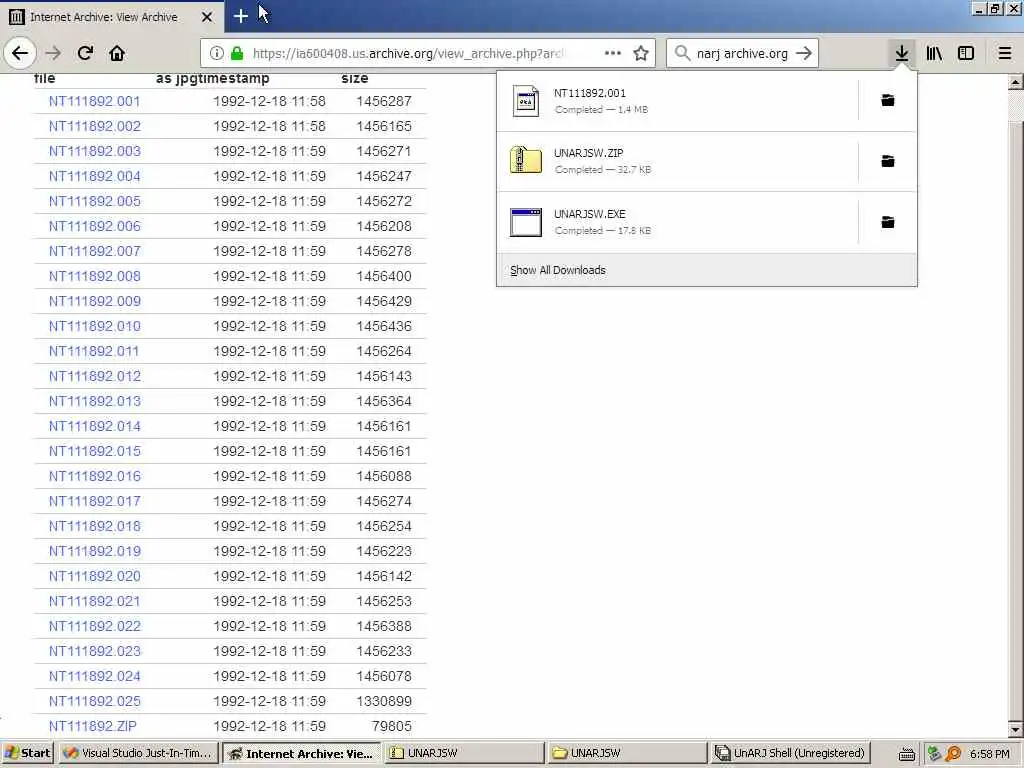
Task: Open the Windows Start menu
Action: [x=27, y=753]
